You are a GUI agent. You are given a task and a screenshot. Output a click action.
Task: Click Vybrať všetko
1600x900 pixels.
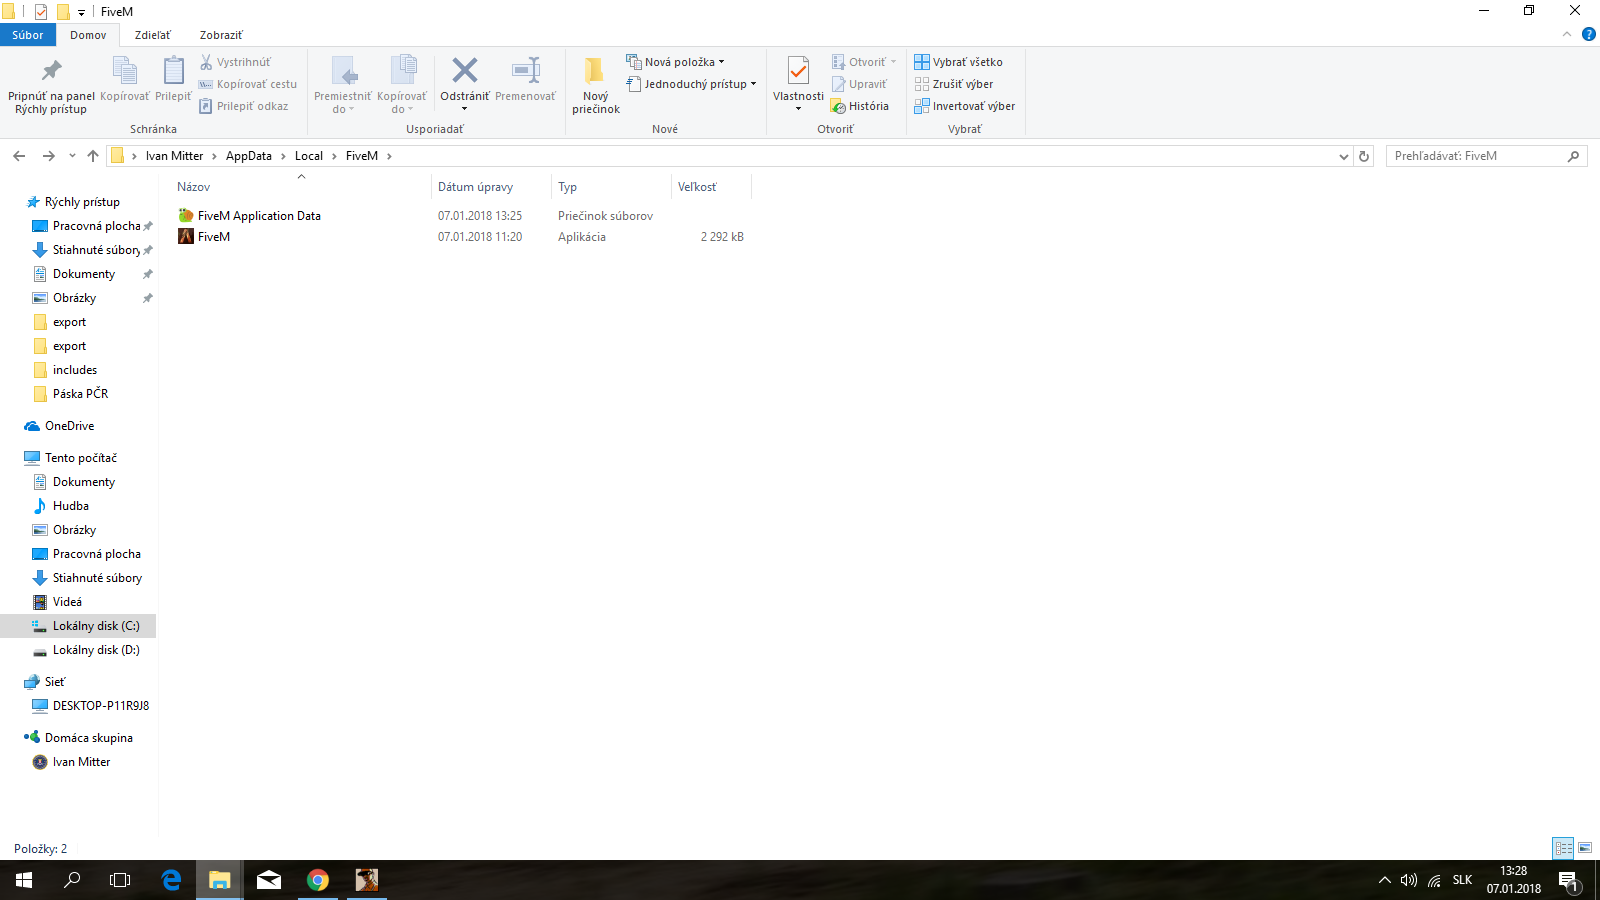click(x=958, y=62)
